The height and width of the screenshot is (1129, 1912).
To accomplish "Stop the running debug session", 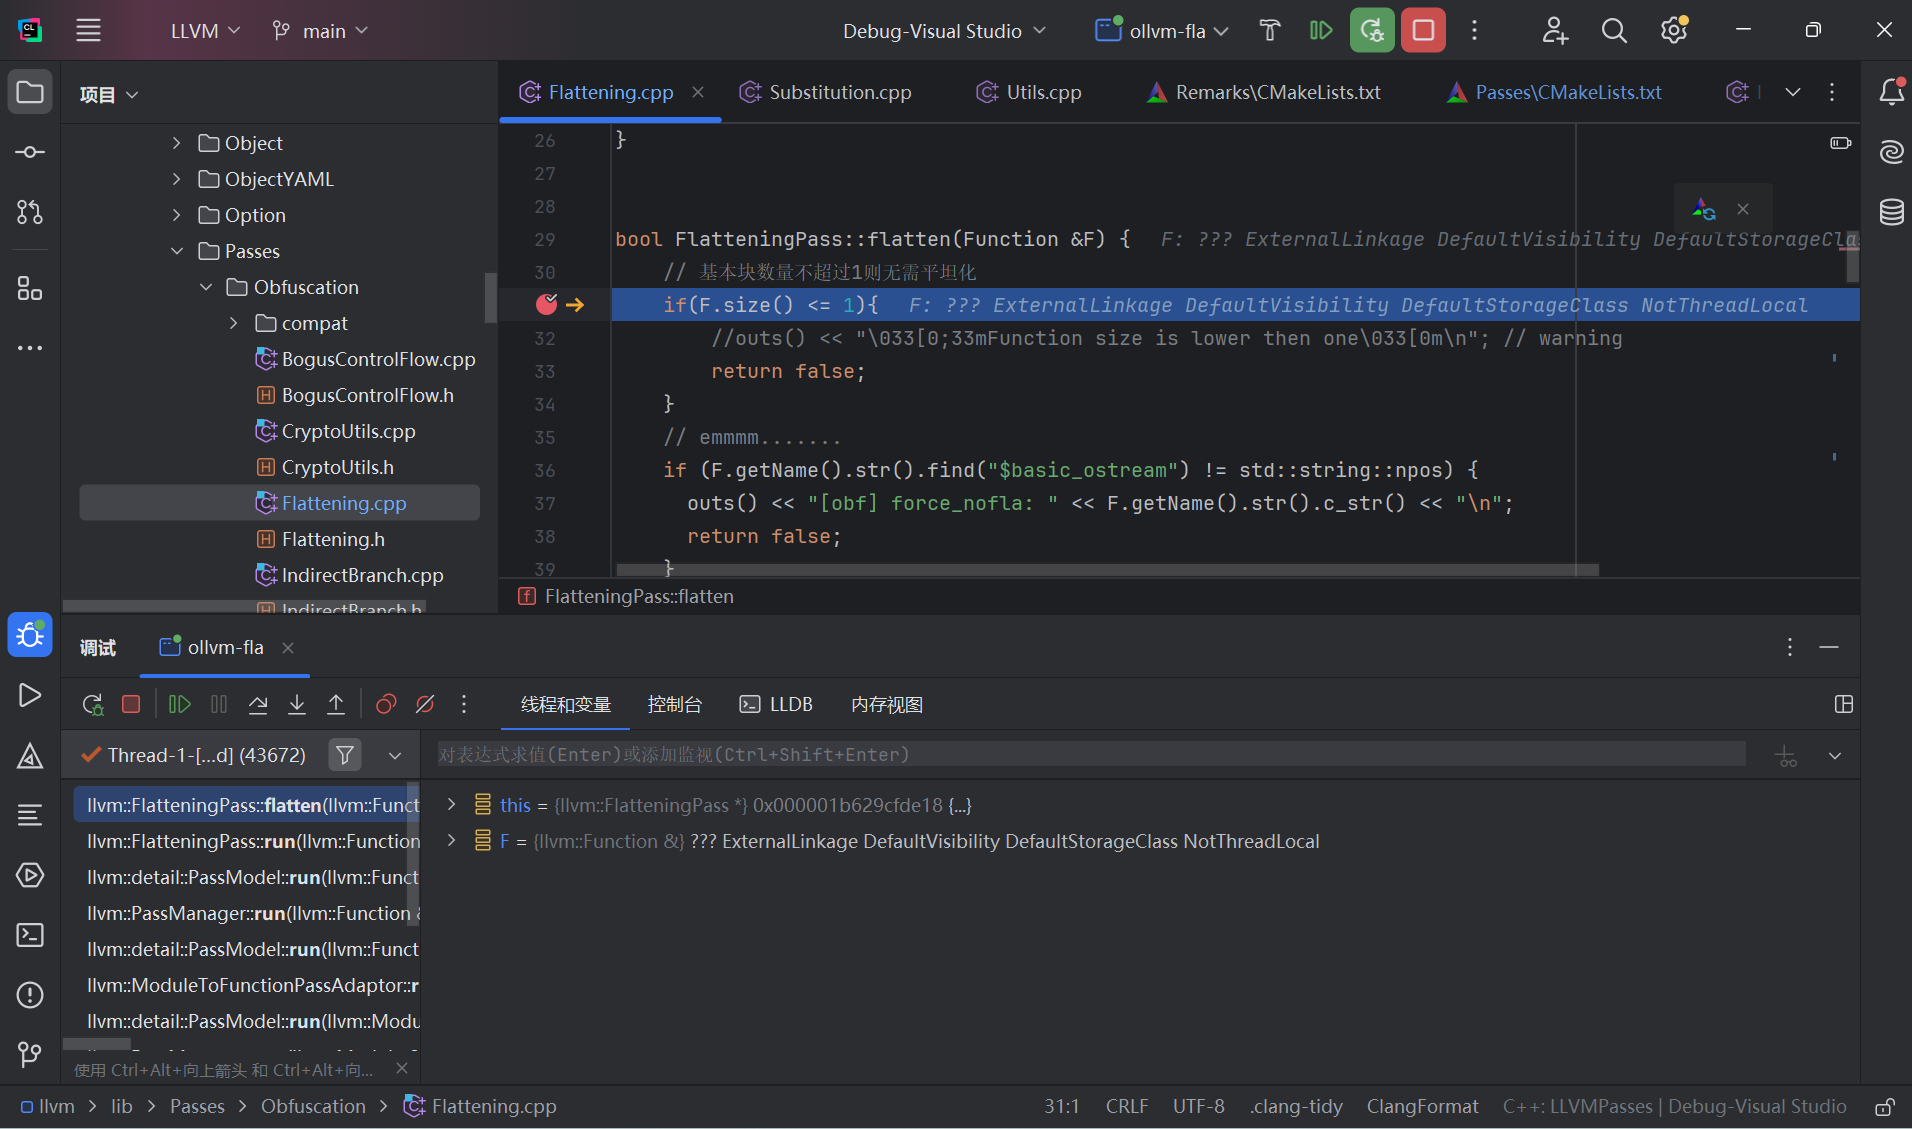I will (x=1423, y=30).
